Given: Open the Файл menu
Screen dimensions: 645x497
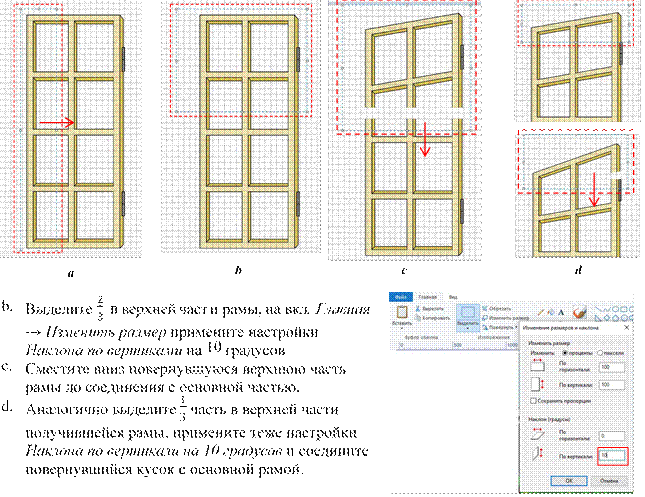Looking at the screenshot, I should tap(397, 296).
